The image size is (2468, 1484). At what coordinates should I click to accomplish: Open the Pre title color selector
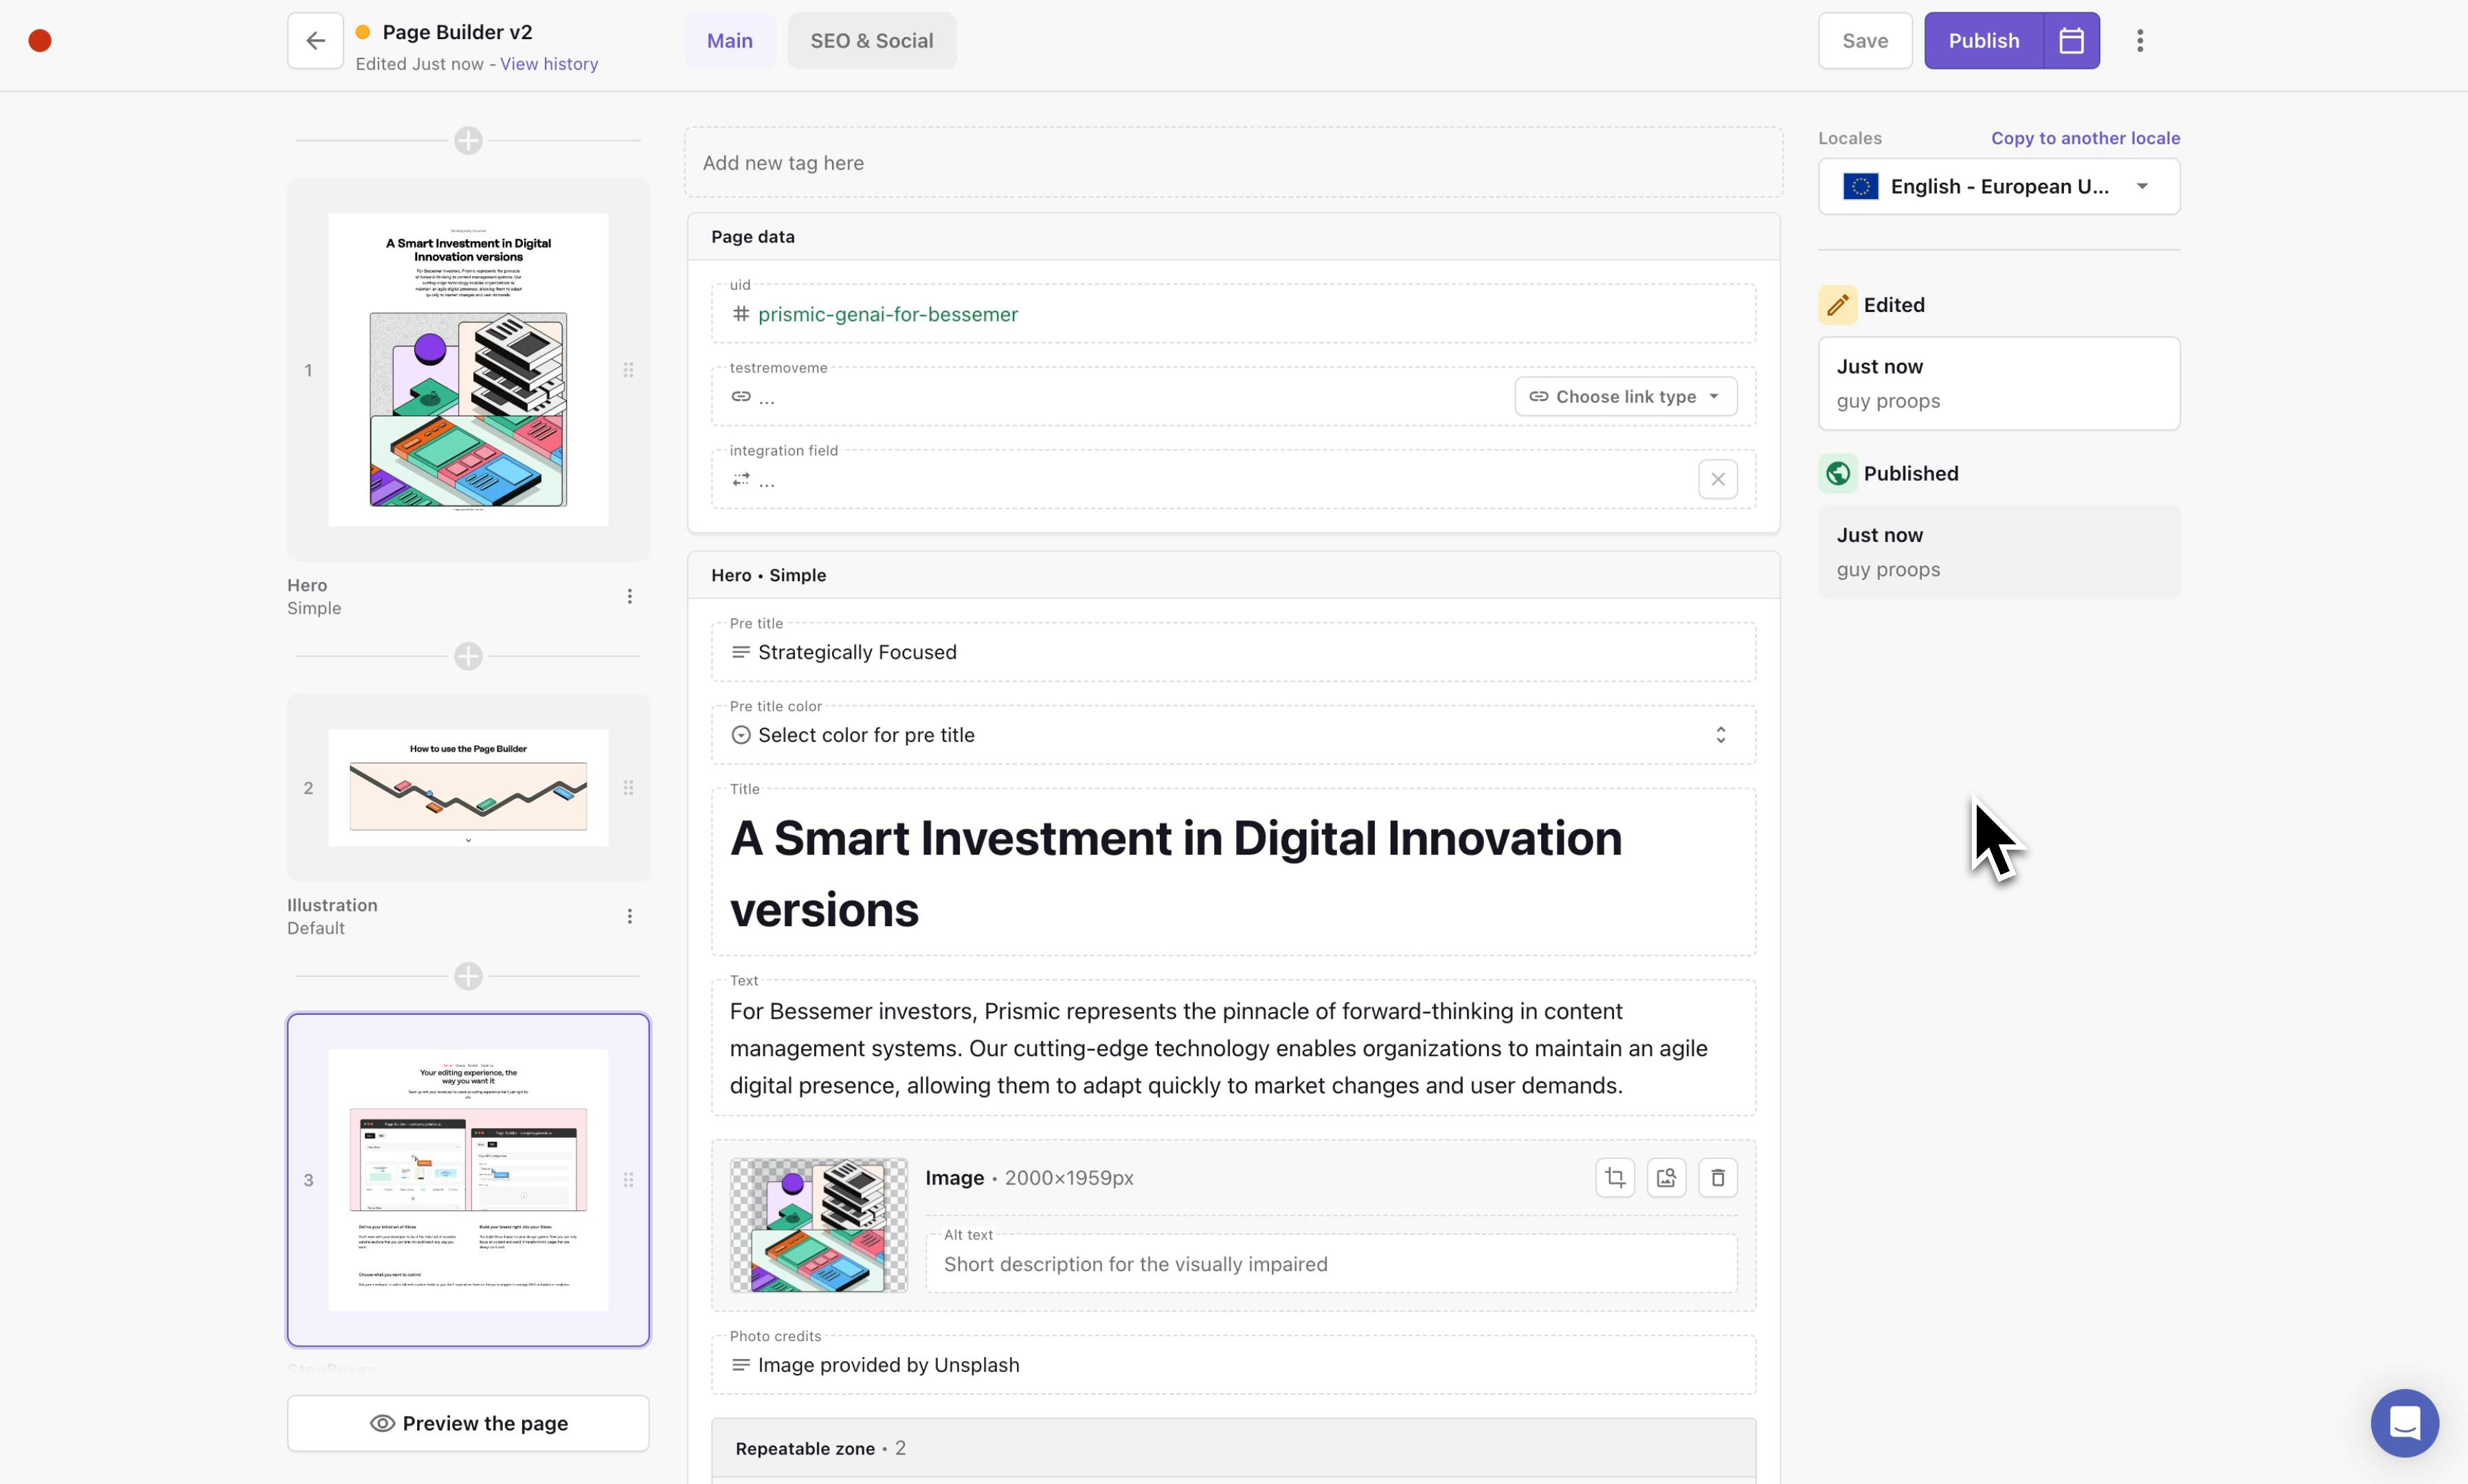click(1233, 735)
